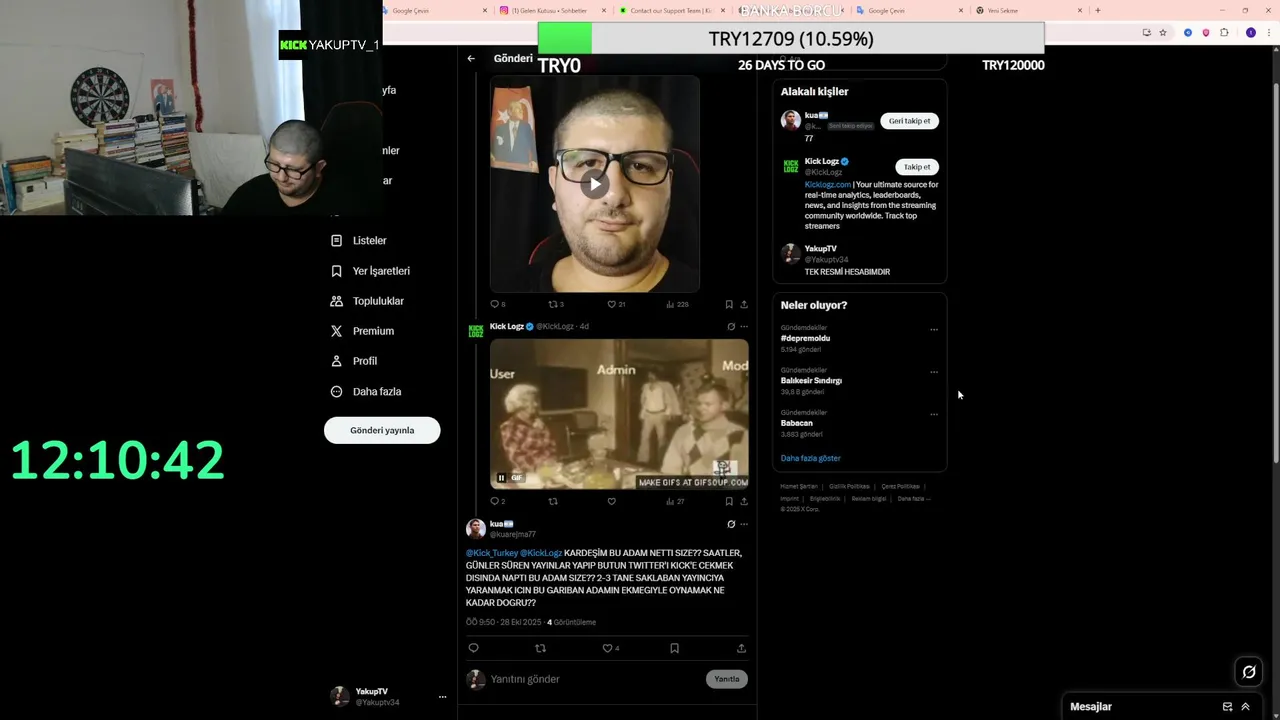Repost kua's main post

pyautogui.click(x=541, y=648)
